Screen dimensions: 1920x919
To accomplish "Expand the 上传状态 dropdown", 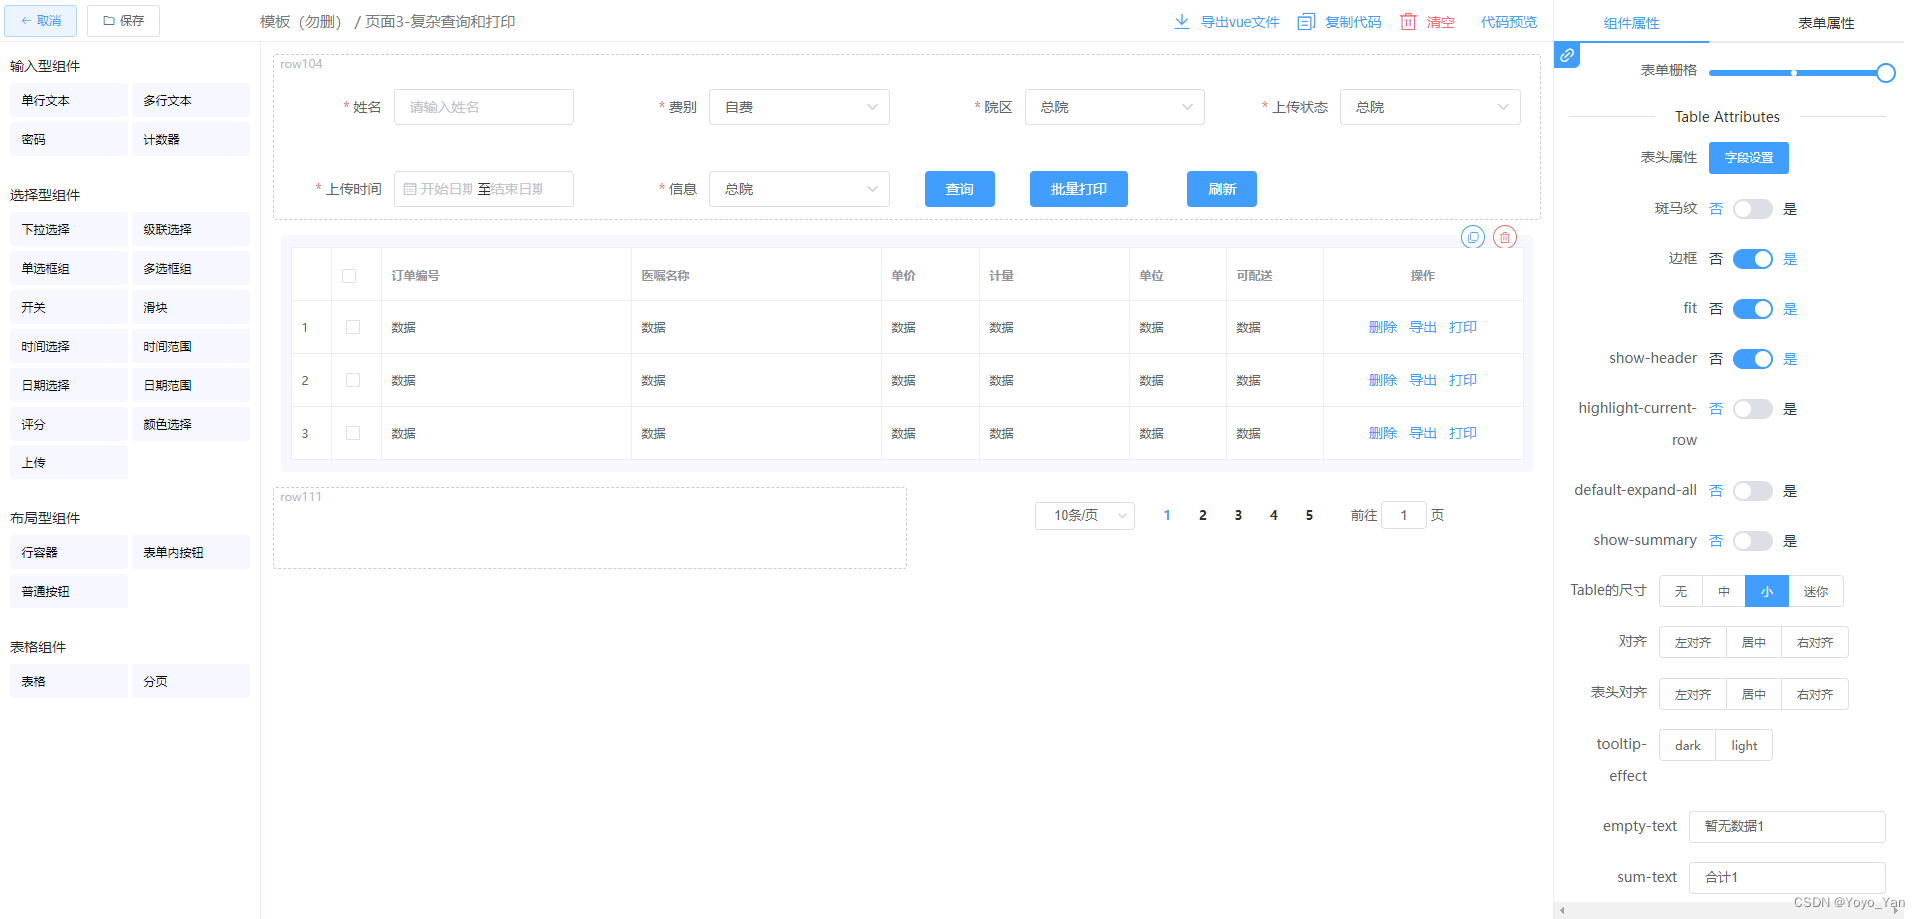I will 1429,107.
